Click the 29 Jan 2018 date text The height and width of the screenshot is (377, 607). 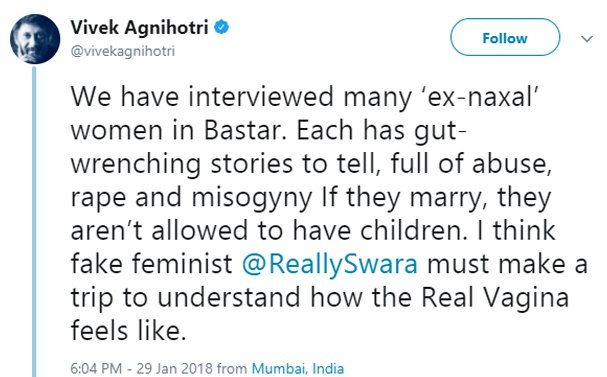[174, 368]
